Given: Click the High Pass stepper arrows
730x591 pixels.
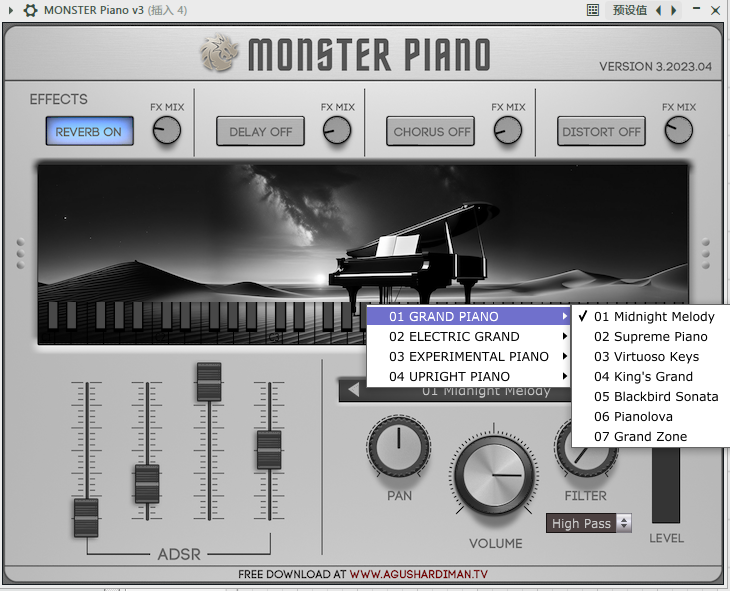Looking at the screenshot, I should [624, 523].
